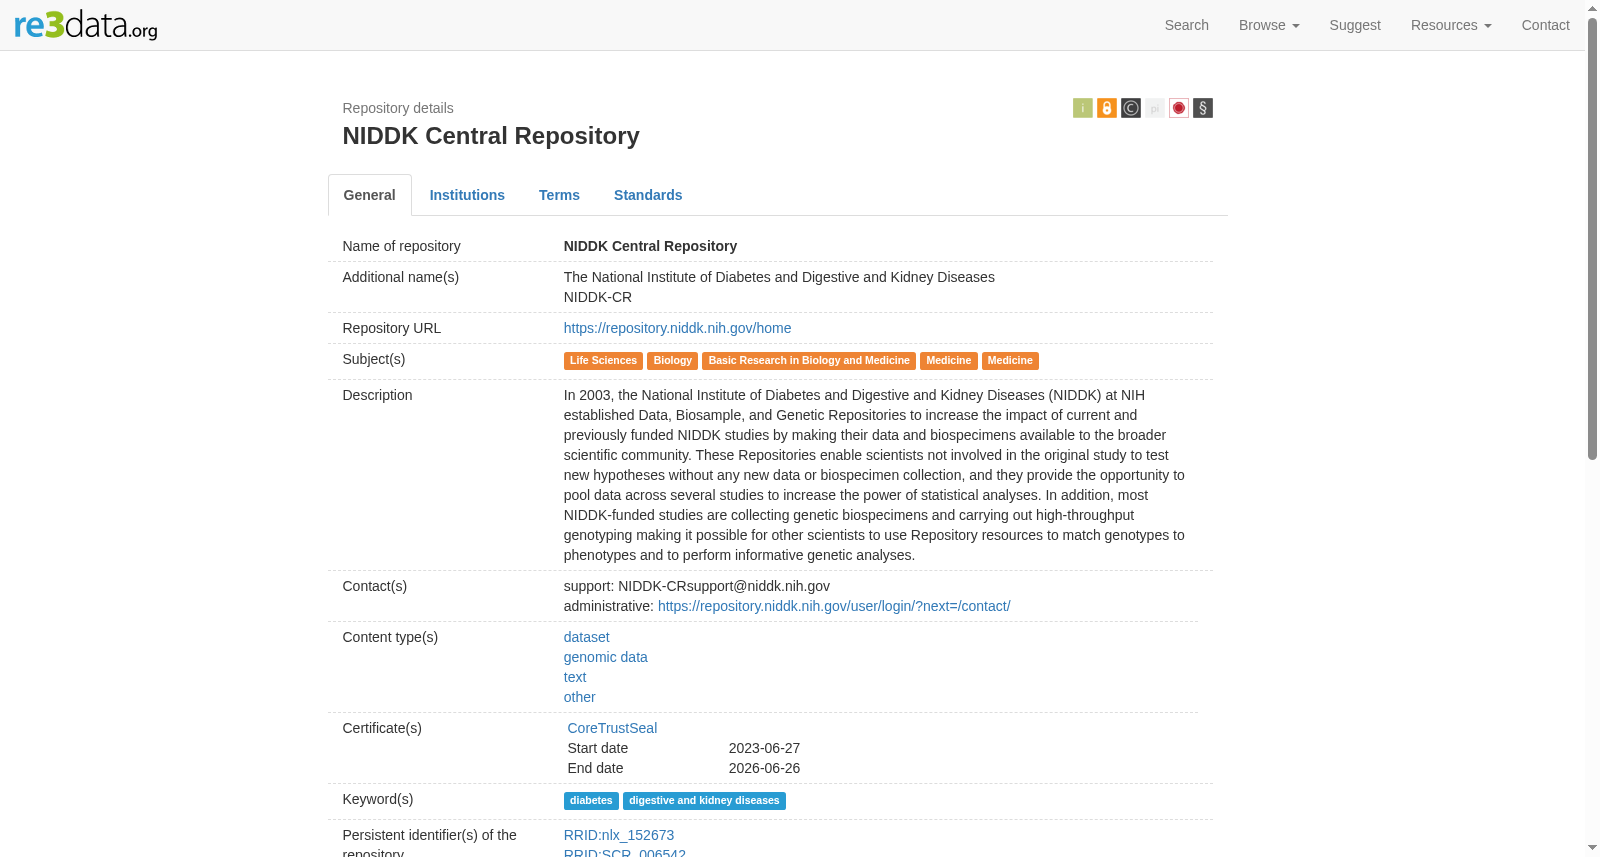
Task: Click the certificate end date 2026-06-26
Action: (x=764, y=768)
